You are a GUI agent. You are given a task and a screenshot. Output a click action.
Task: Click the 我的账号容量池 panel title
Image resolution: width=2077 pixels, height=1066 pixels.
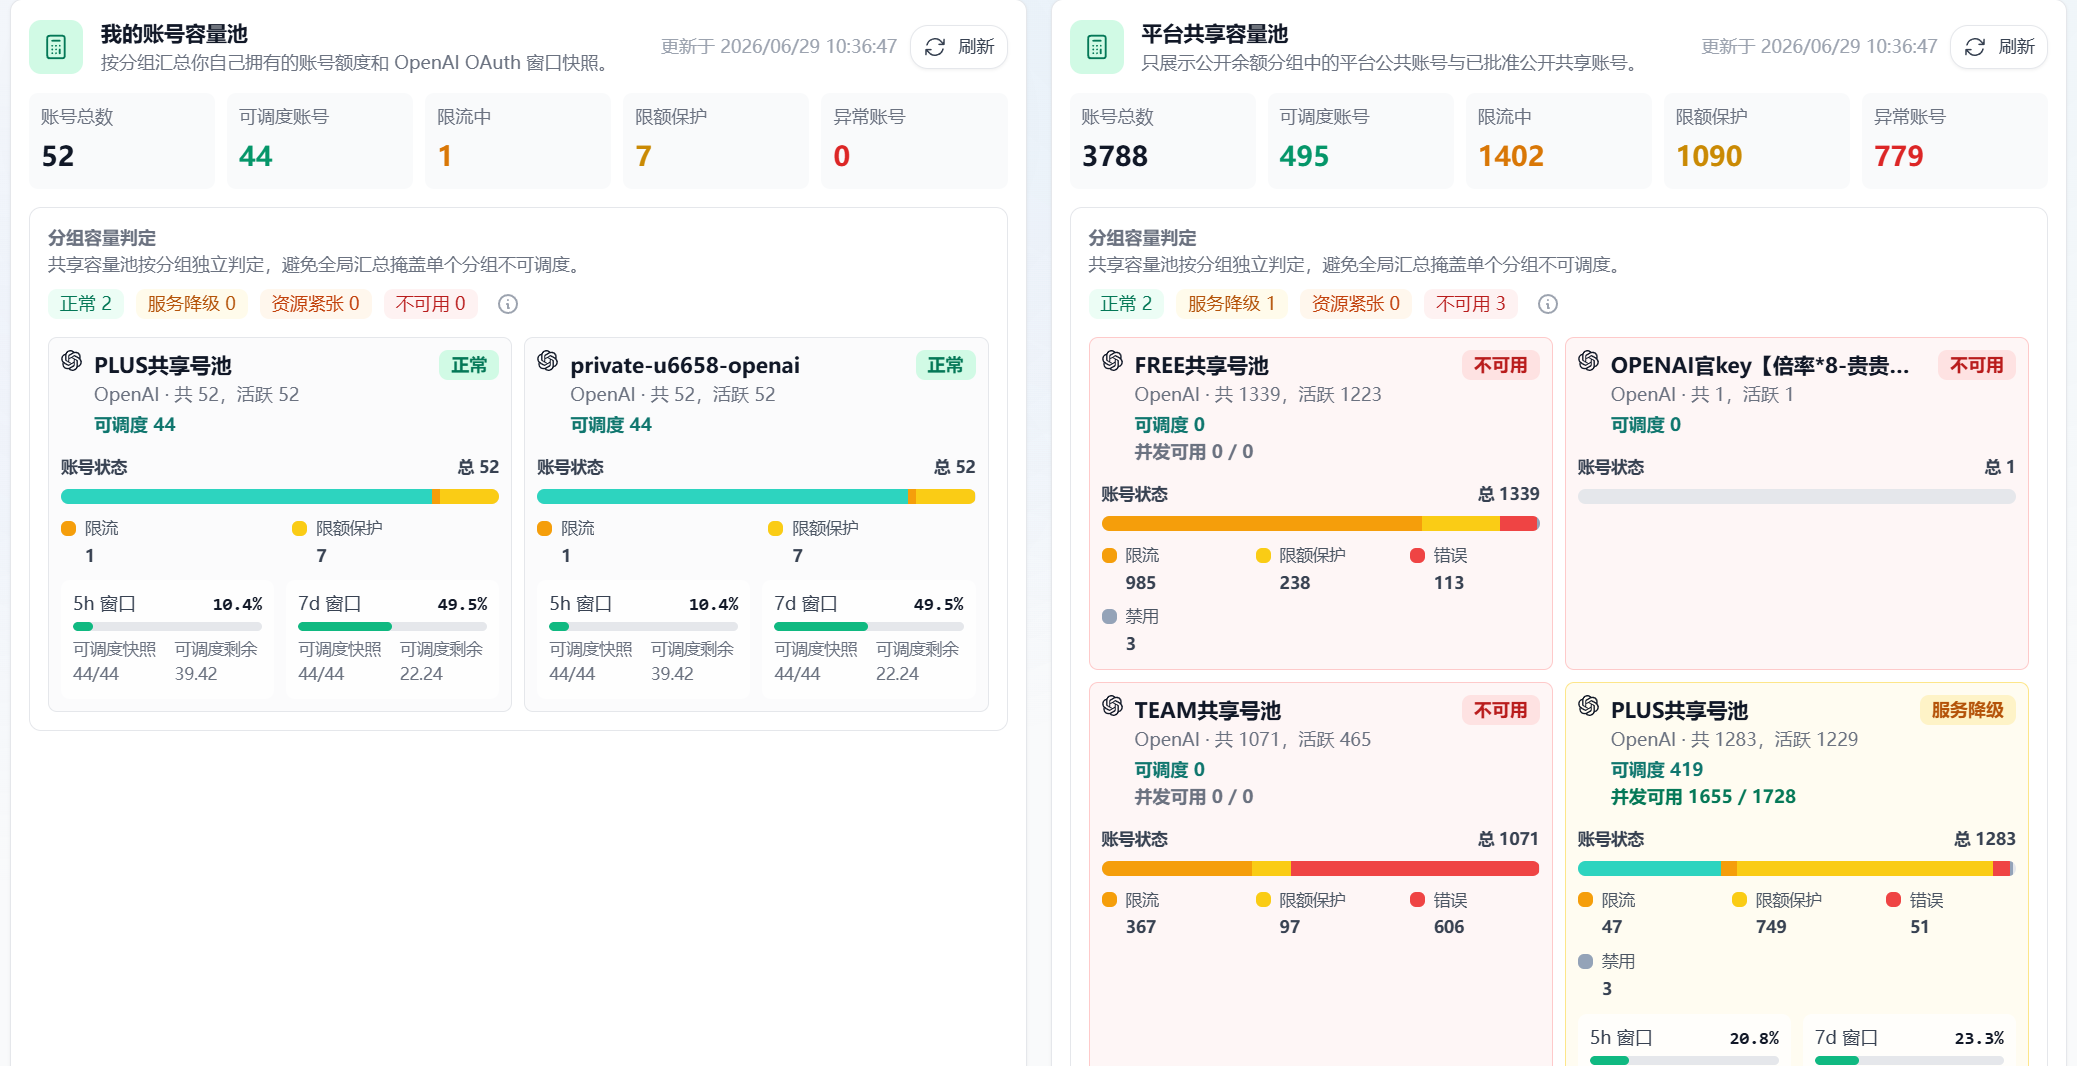[174, 34]
